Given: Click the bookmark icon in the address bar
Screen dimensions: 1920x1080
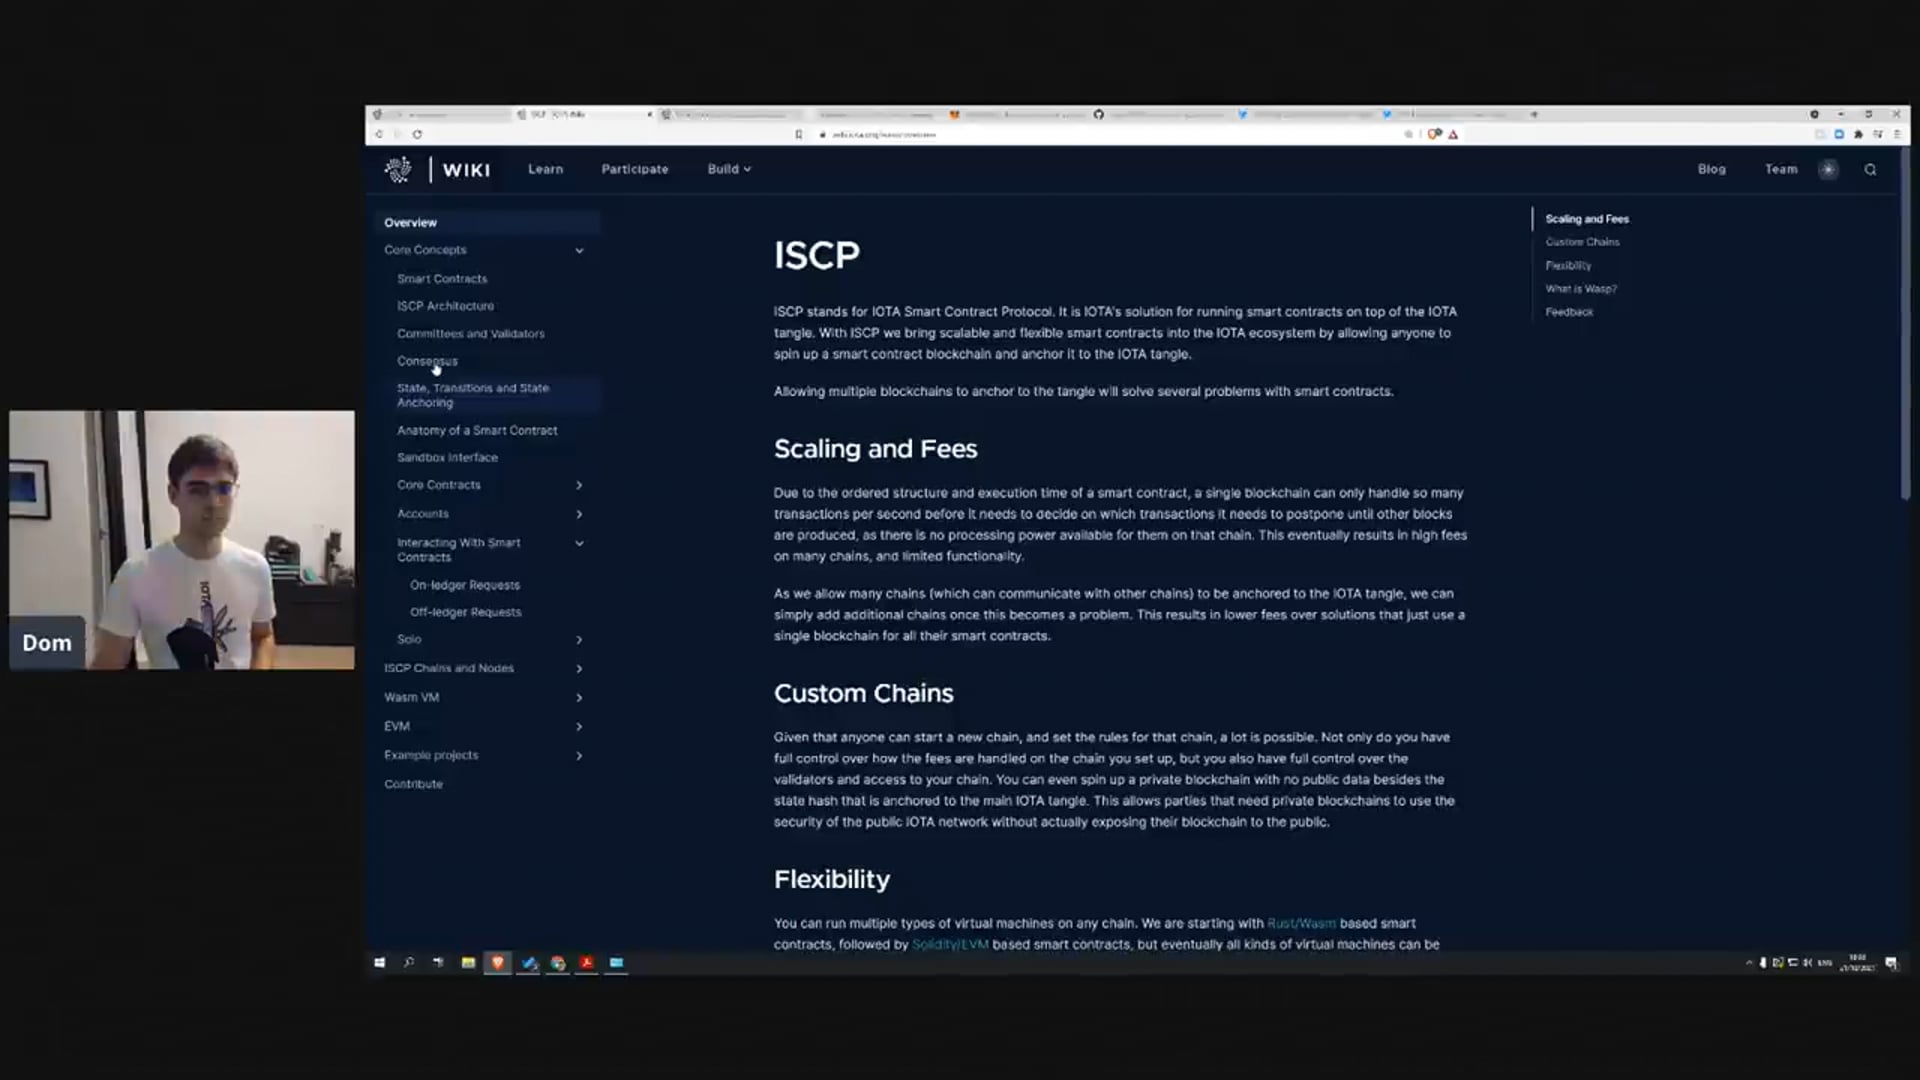Looking at the screenshot, I should (x=798, y=134).
